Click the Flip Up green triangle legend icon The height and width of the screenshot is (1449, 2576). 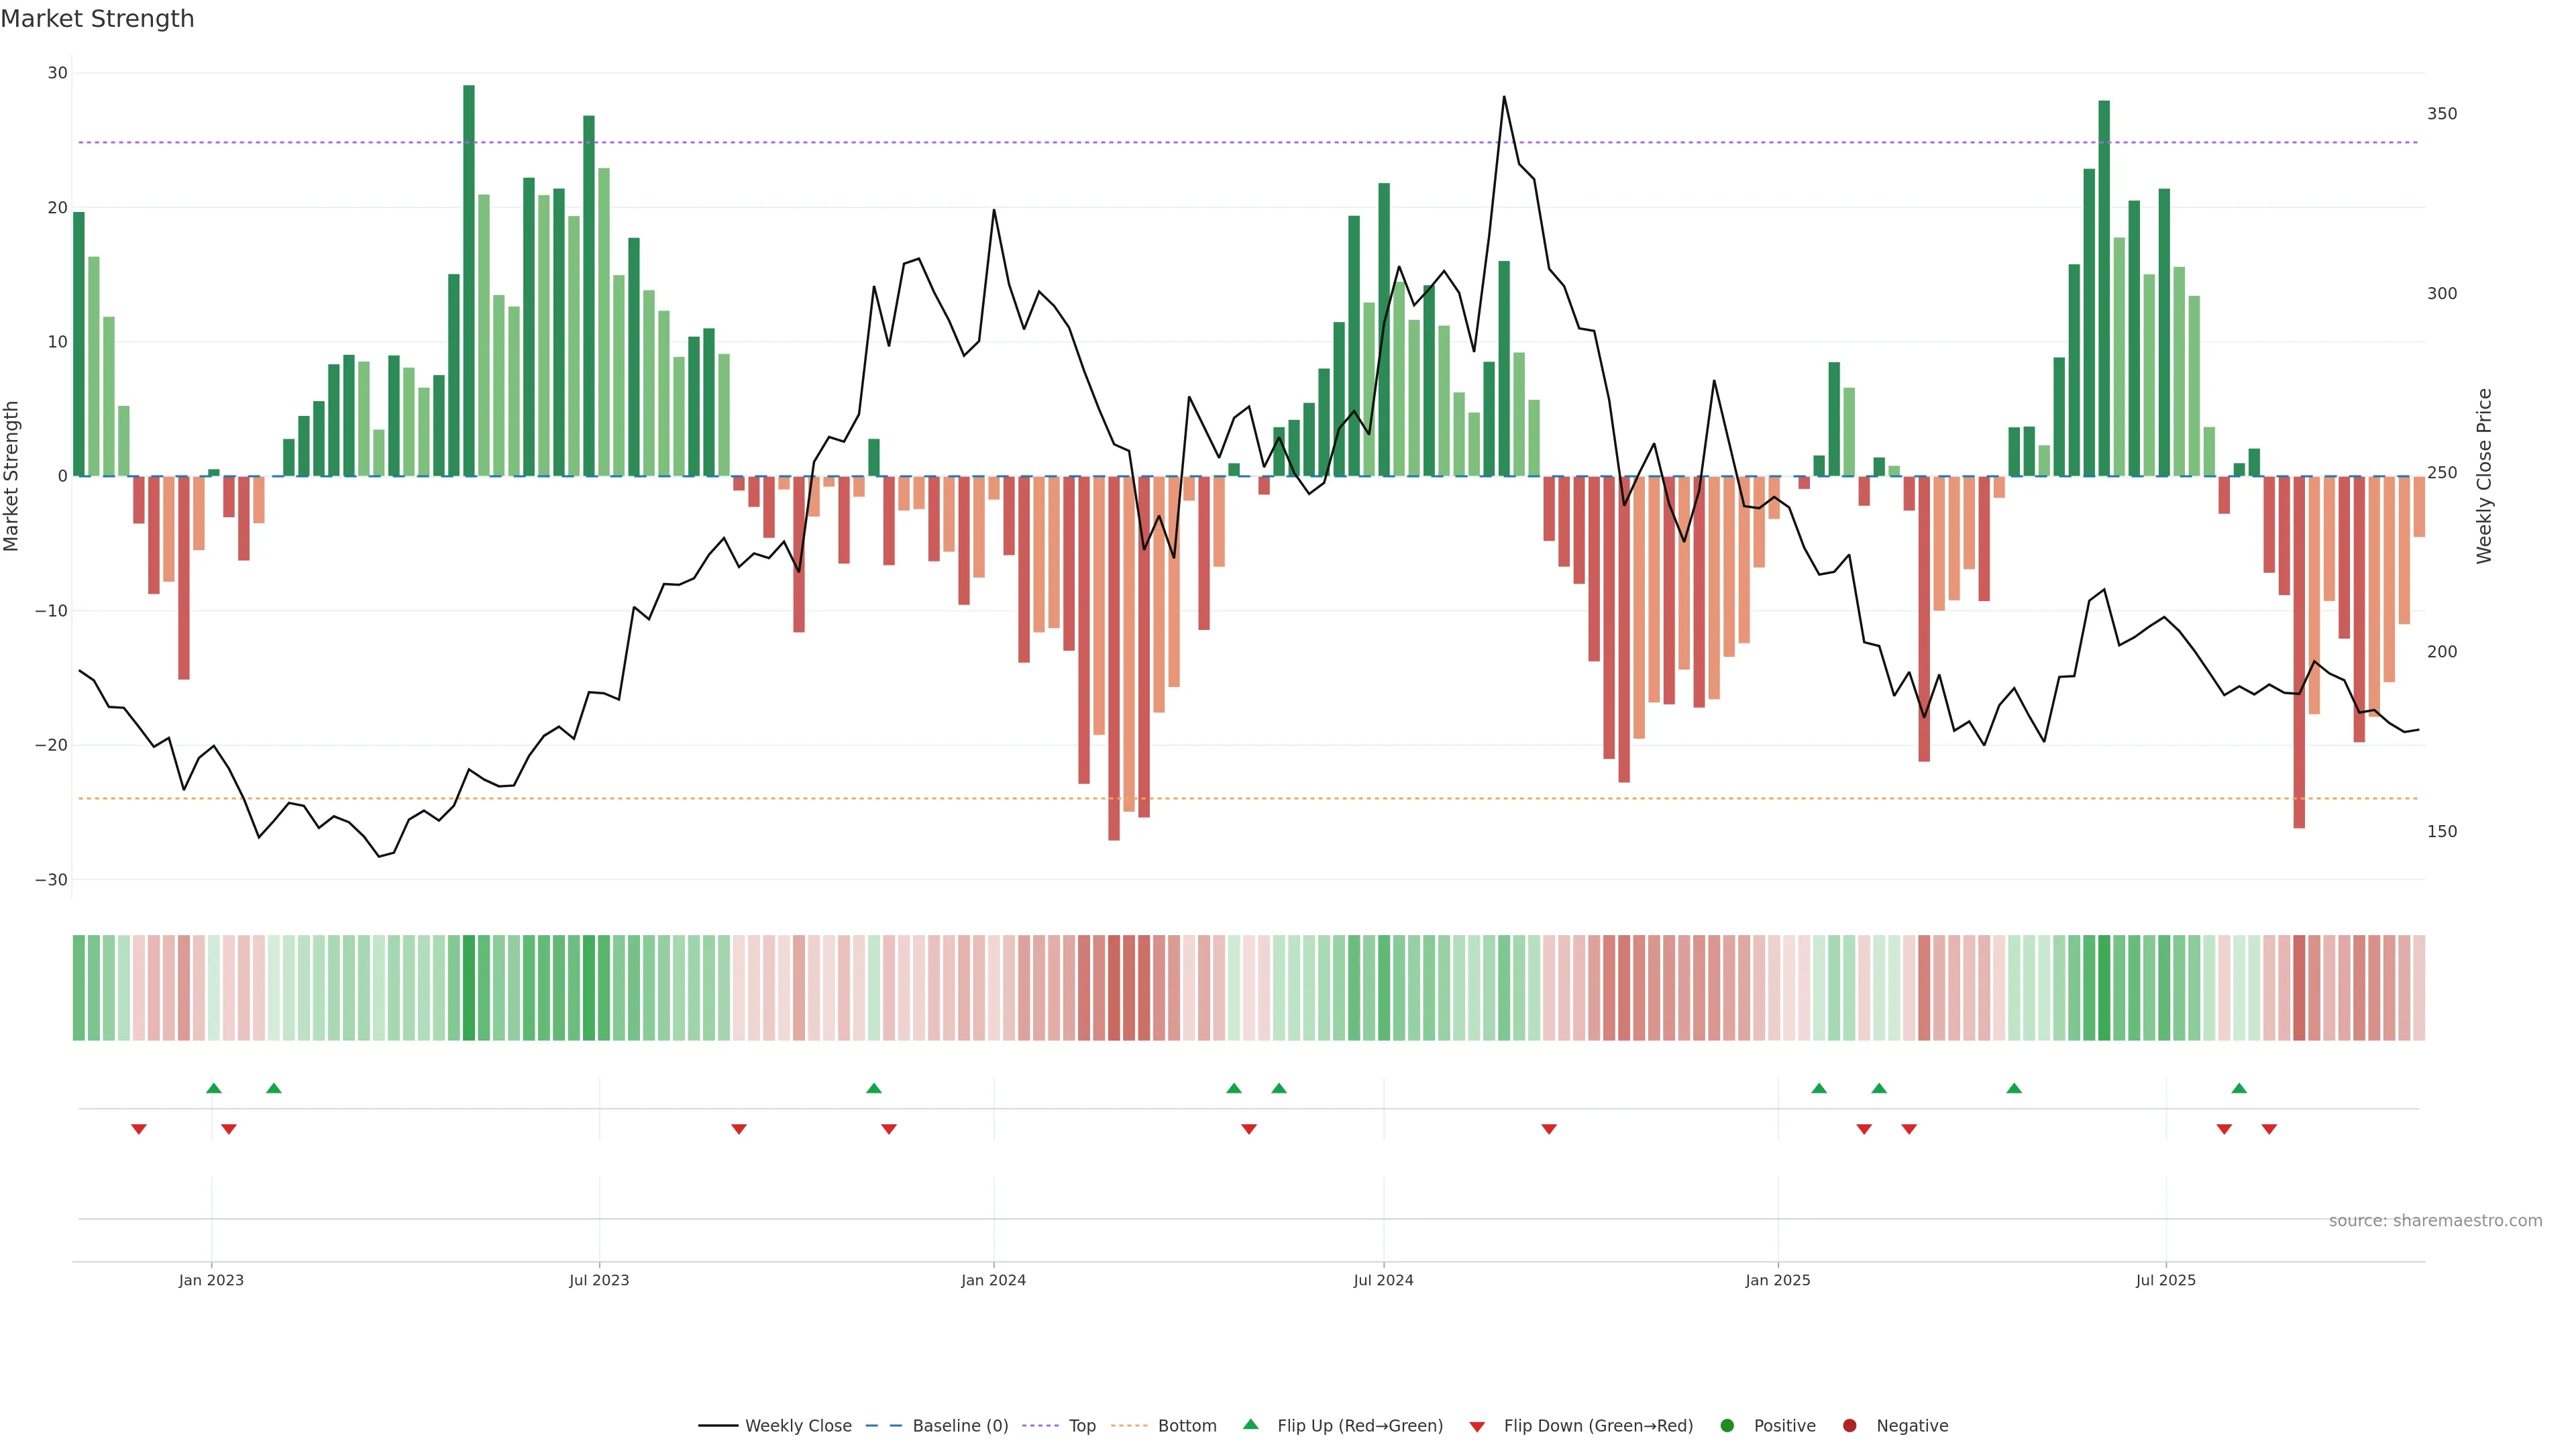tap(1250, 1424)
